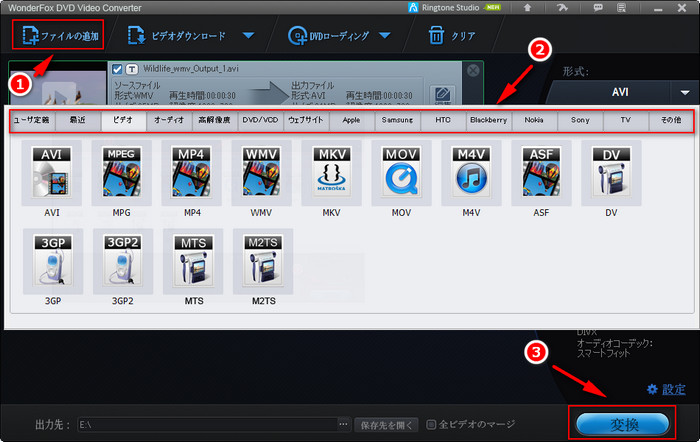Expand the ビデオダウンロード dropdown arrow

pyautogui.click(x=249, y=35)
